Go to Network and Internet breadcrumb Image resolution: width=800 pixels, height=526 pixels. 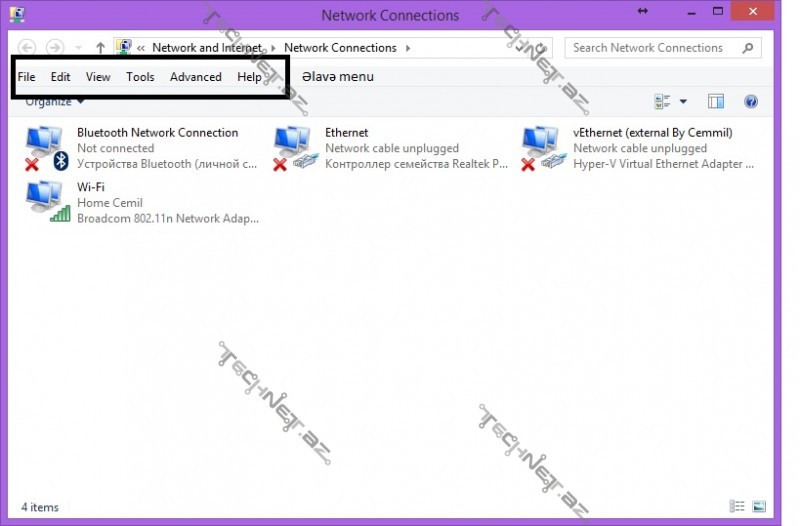(x=207, y=48)
